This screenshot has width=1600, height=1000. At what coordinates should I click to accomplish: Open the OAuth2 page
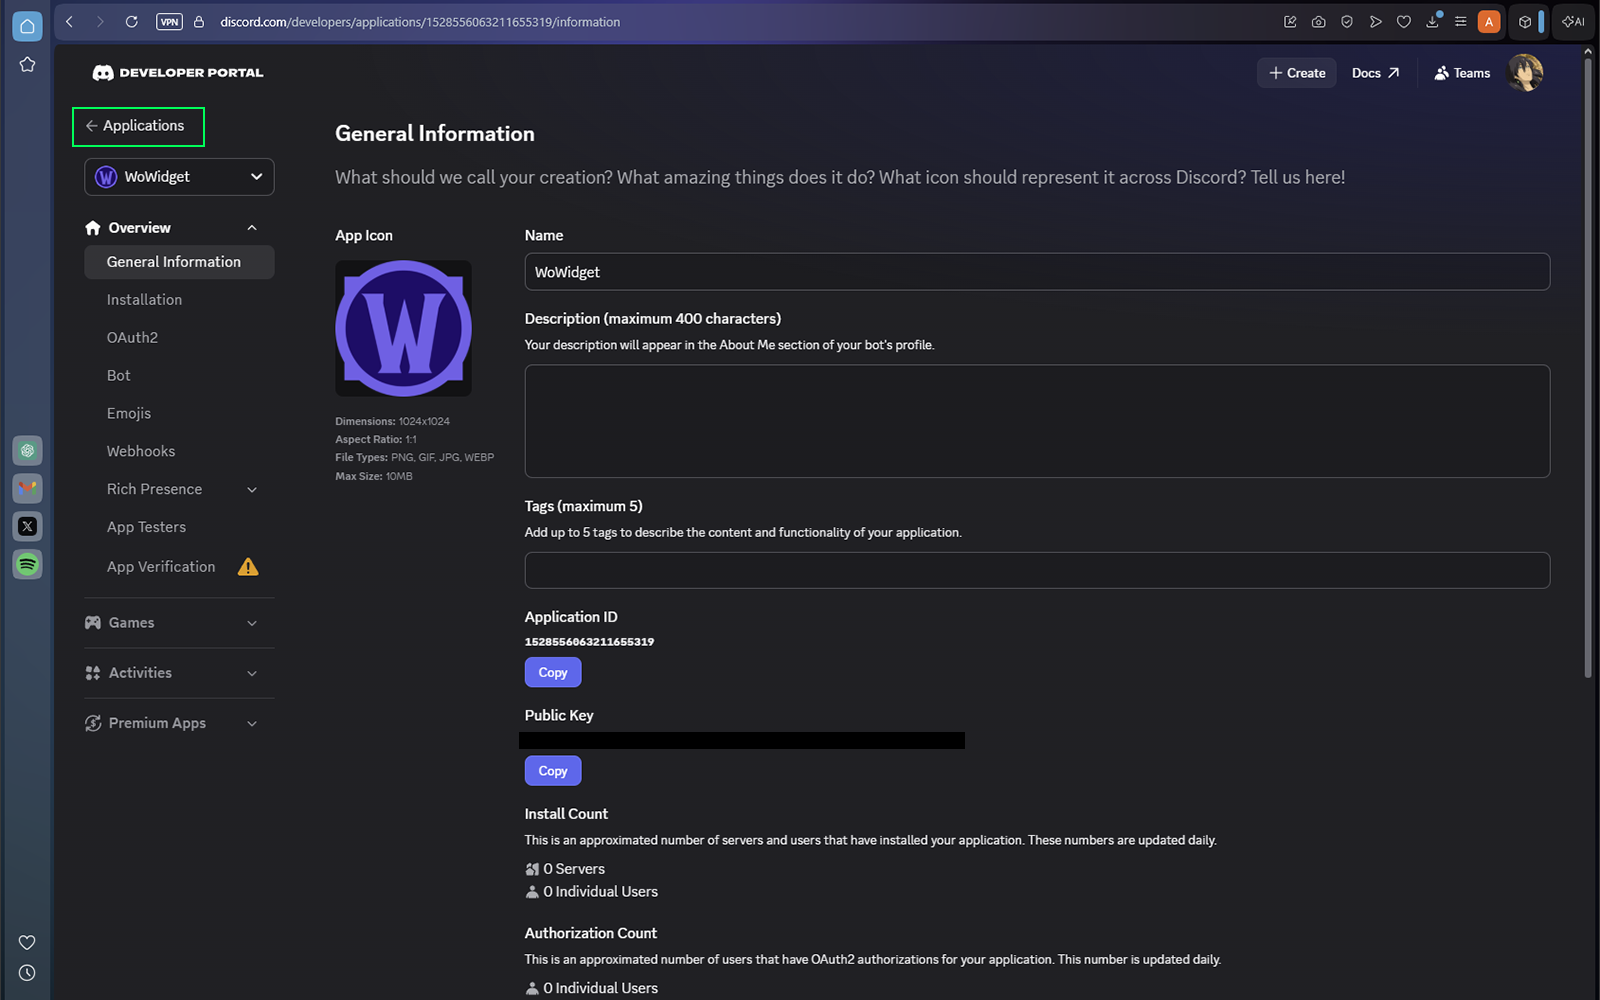point(132,338)
